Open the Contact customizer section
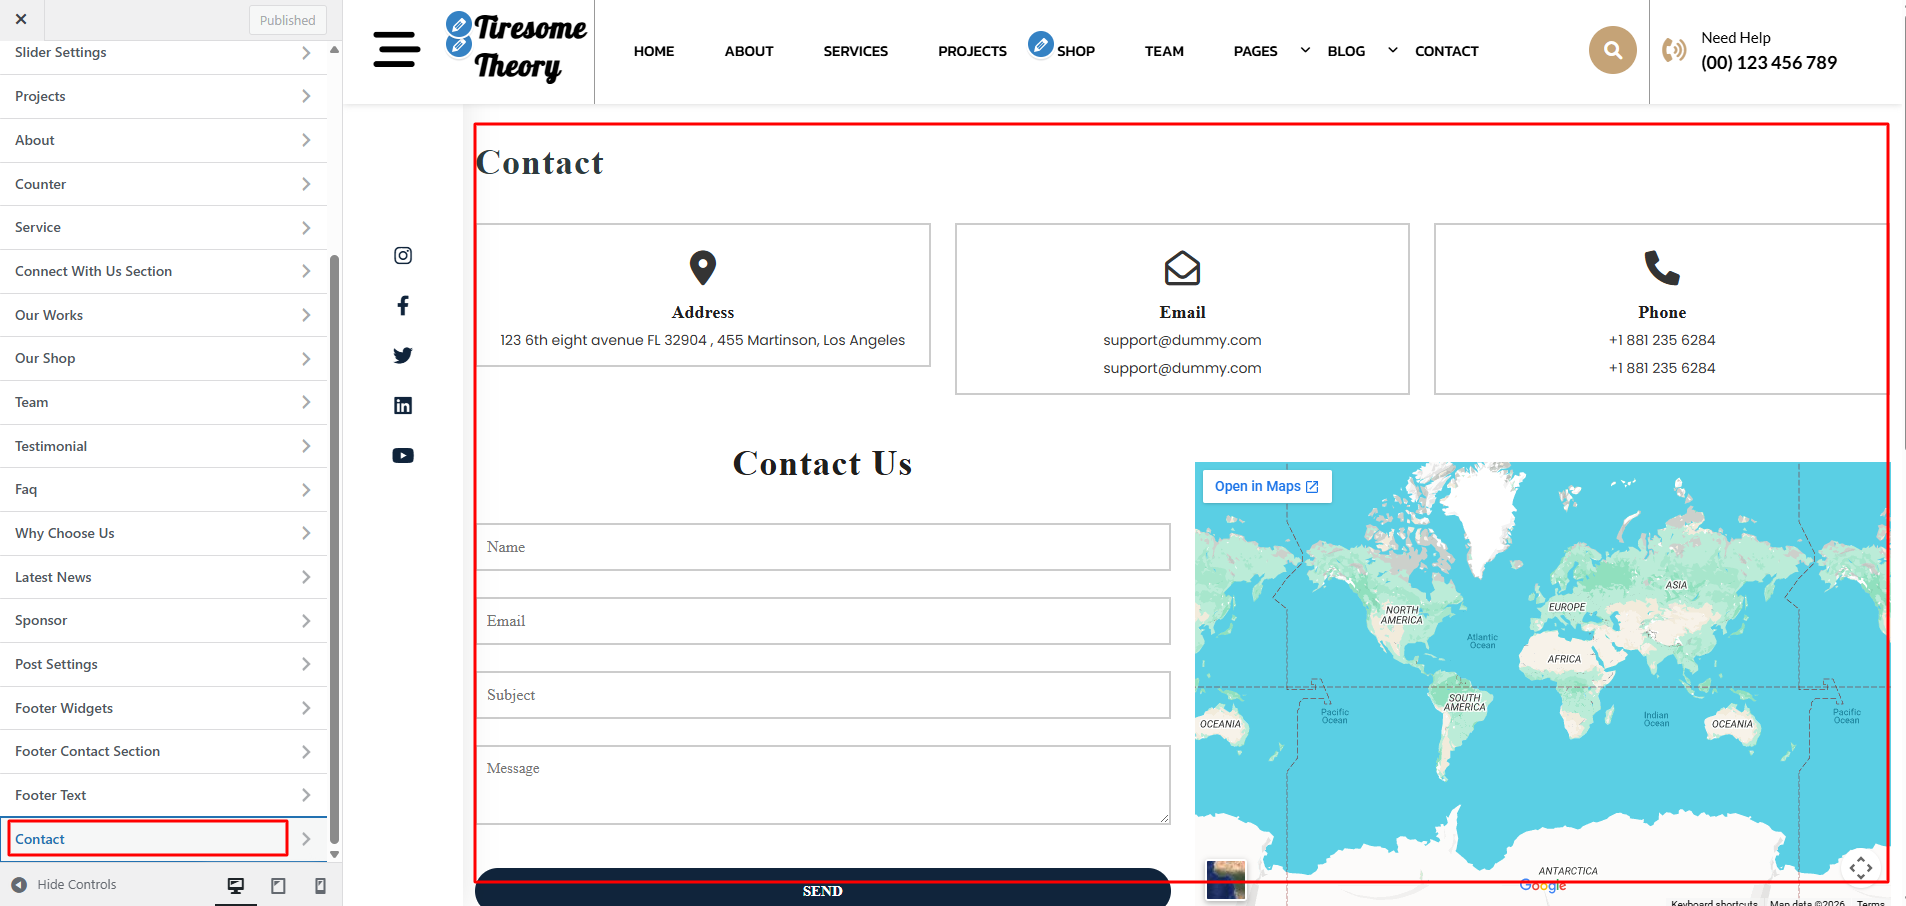The image size is (1906, 906). (164, 839)
